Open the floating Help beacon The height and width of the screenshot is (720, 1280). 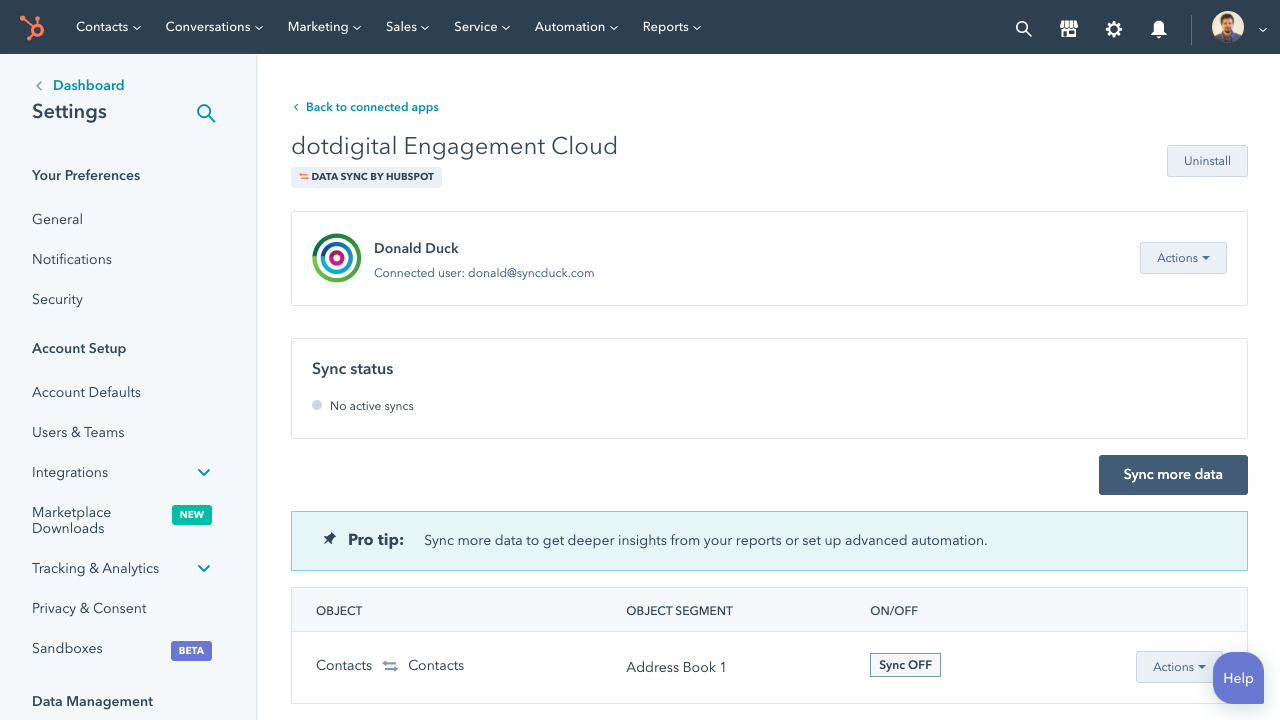click(x=1238, y=678)
